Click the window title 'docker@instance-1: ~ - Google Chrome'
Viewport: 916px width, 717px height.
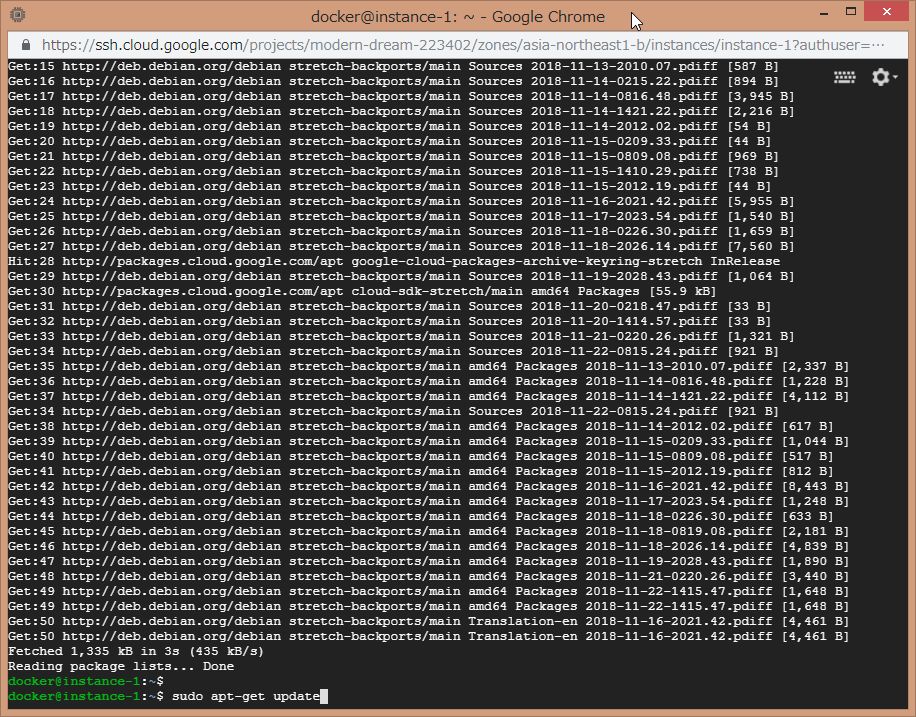coord(457,16)
